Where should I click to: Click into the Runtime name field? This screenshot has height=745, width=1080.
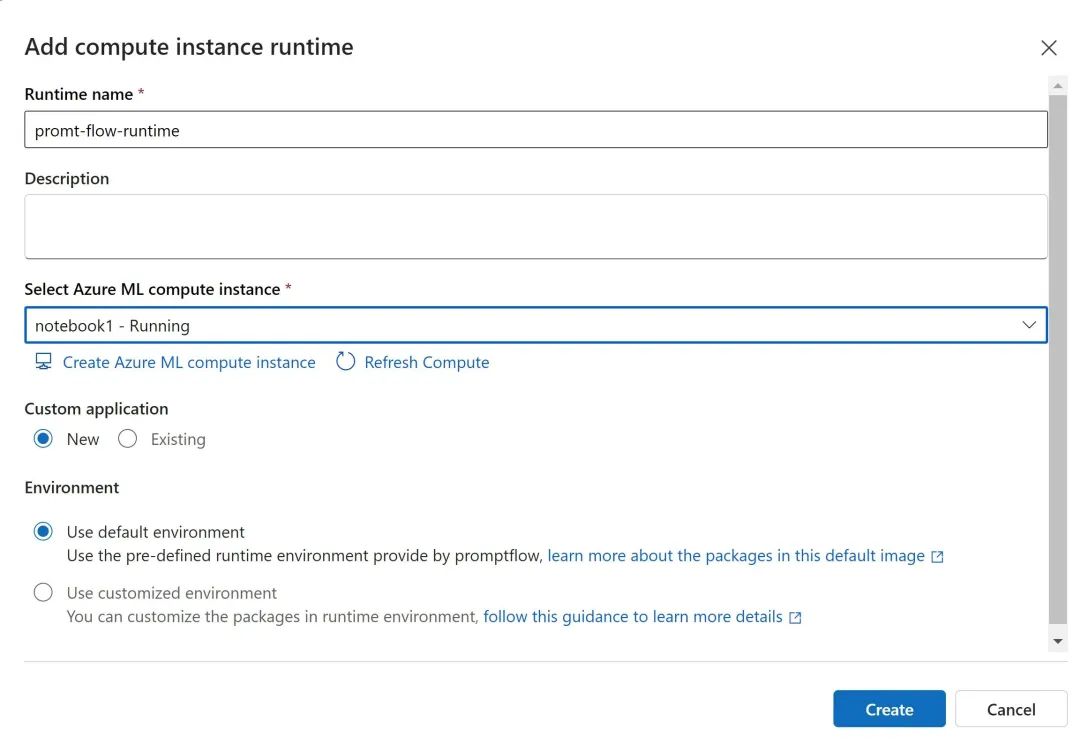point(535,130)
